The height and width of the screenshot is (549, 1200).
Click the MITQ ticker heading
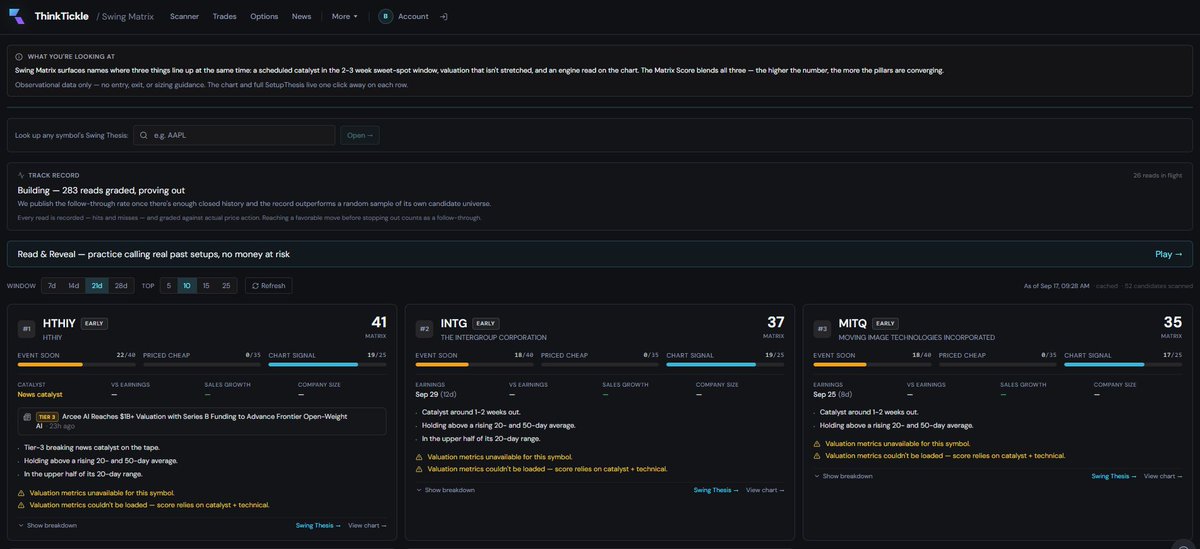(853, 323)
